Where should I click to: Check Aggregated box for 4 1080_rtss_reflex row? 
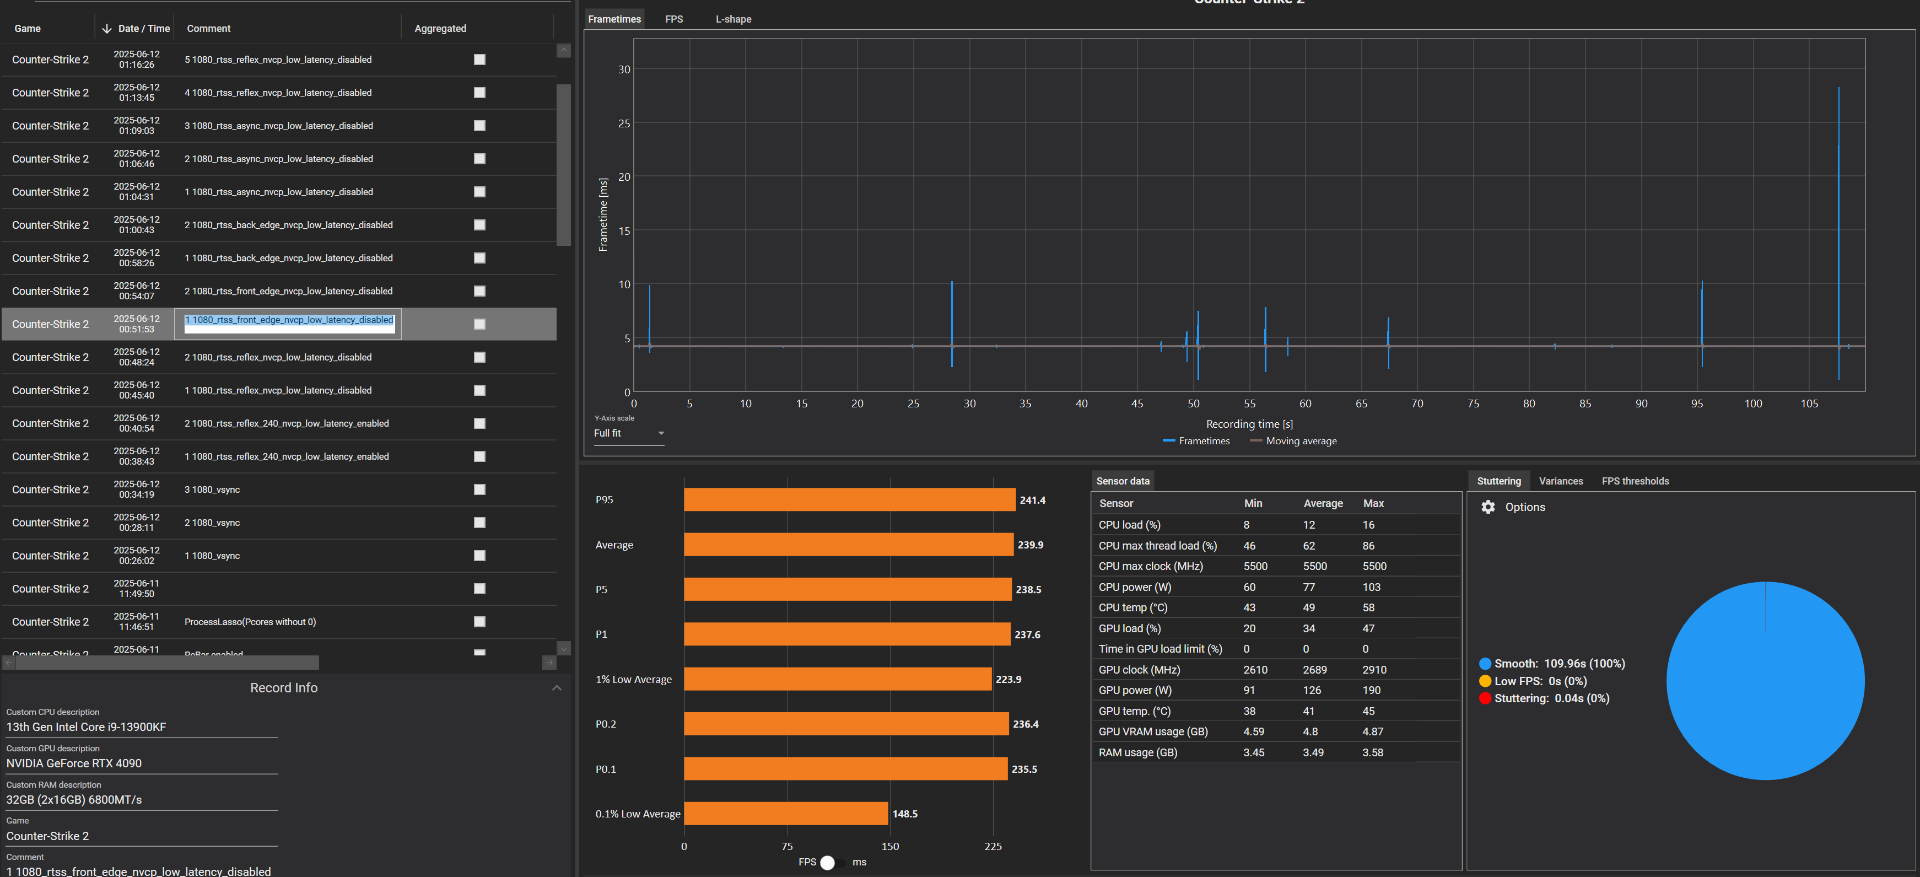pyautogui.click(x=480, y=93)
